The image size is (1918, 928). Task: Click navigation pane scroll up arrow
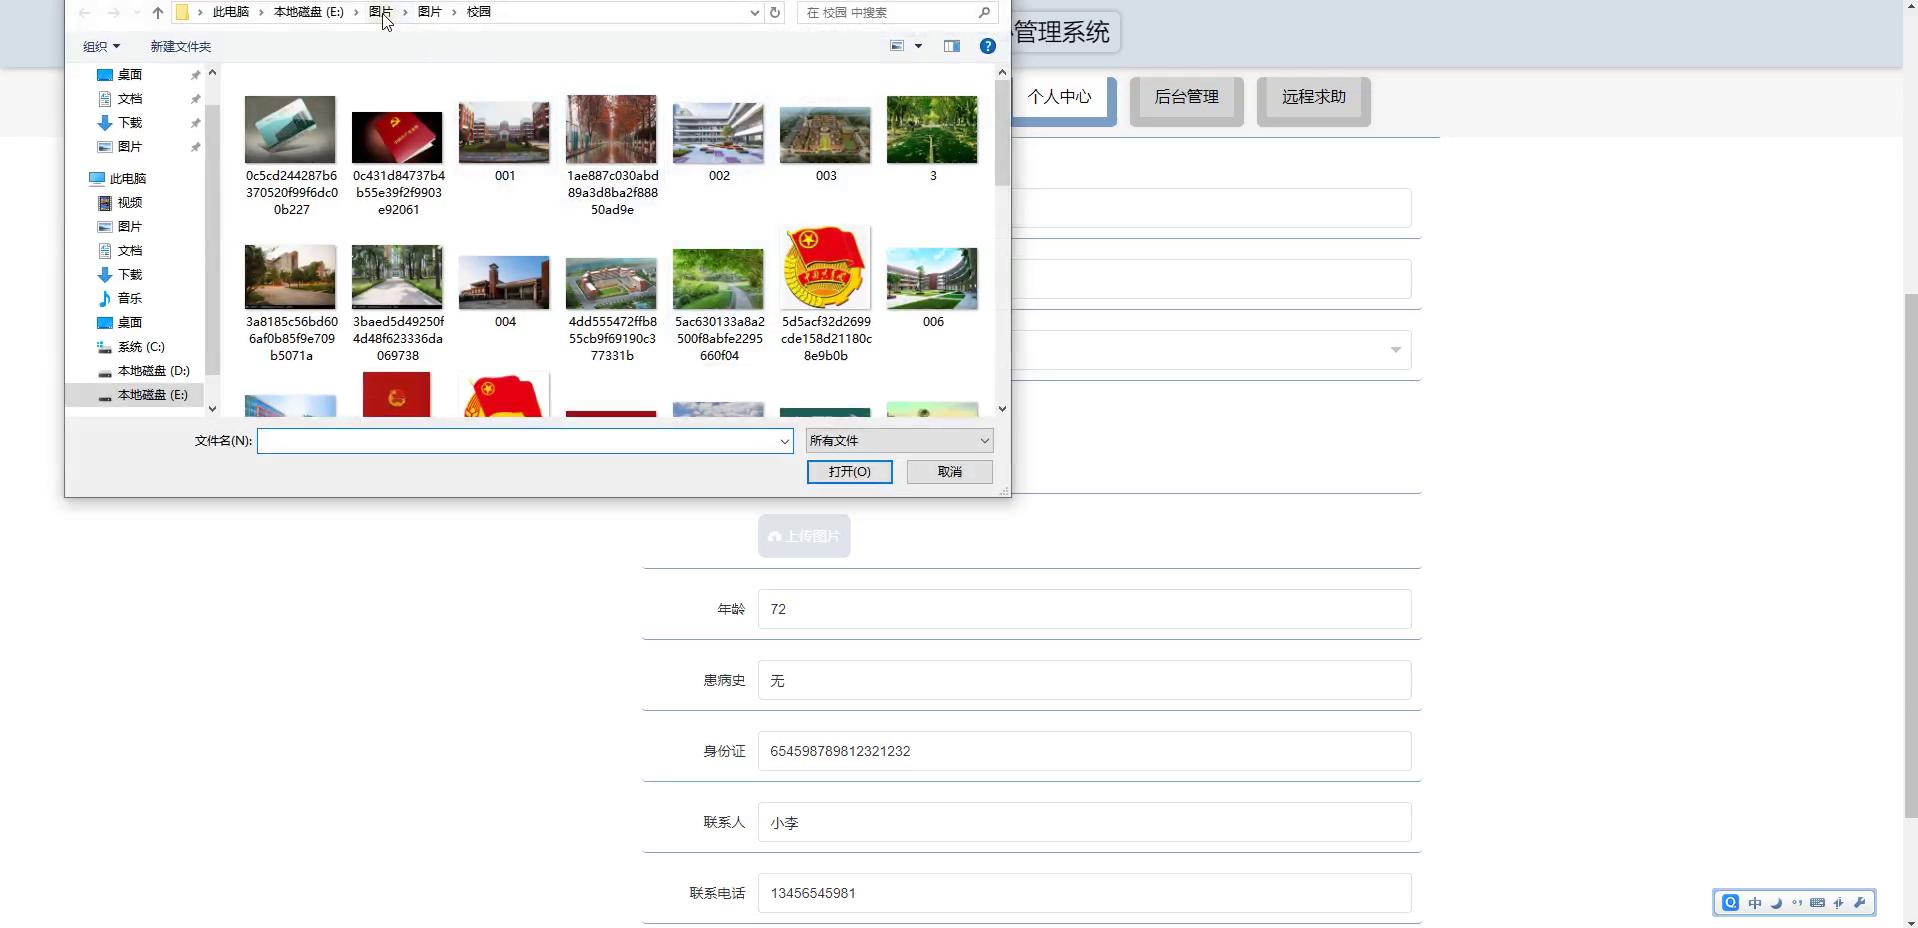[x=212, y=73]
